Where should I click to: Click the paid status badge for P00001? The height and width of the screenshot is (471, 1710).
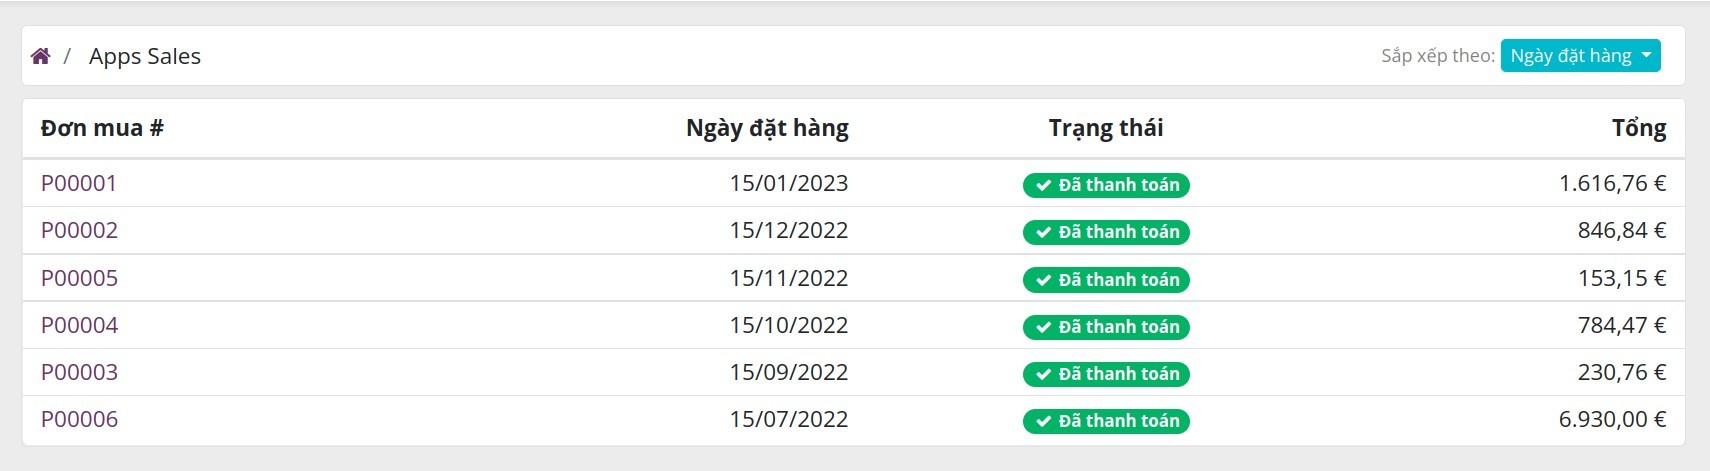[1106, 185]
